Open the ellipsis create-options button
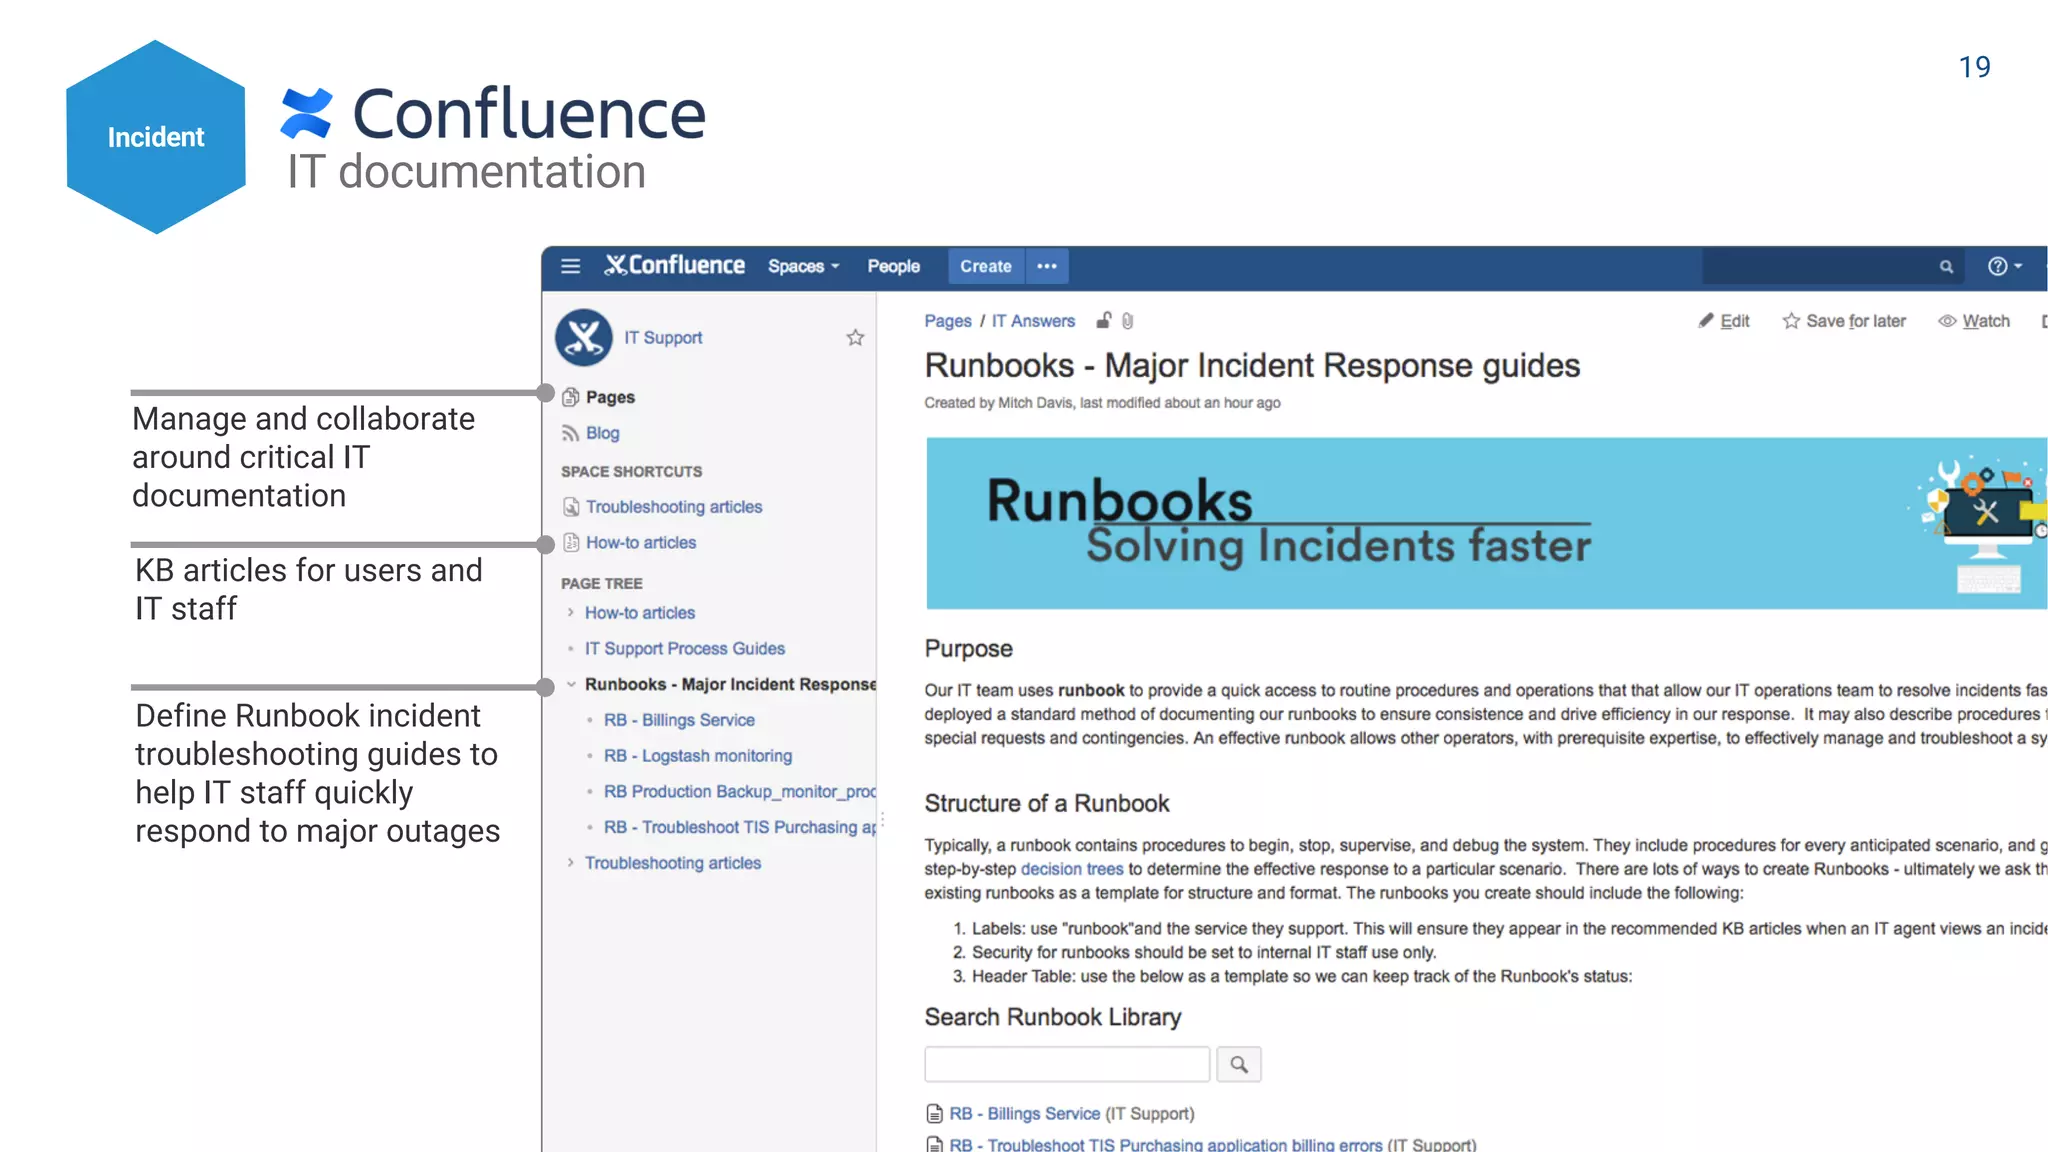2048x1152 pixels. click(x=1047, y=266)
